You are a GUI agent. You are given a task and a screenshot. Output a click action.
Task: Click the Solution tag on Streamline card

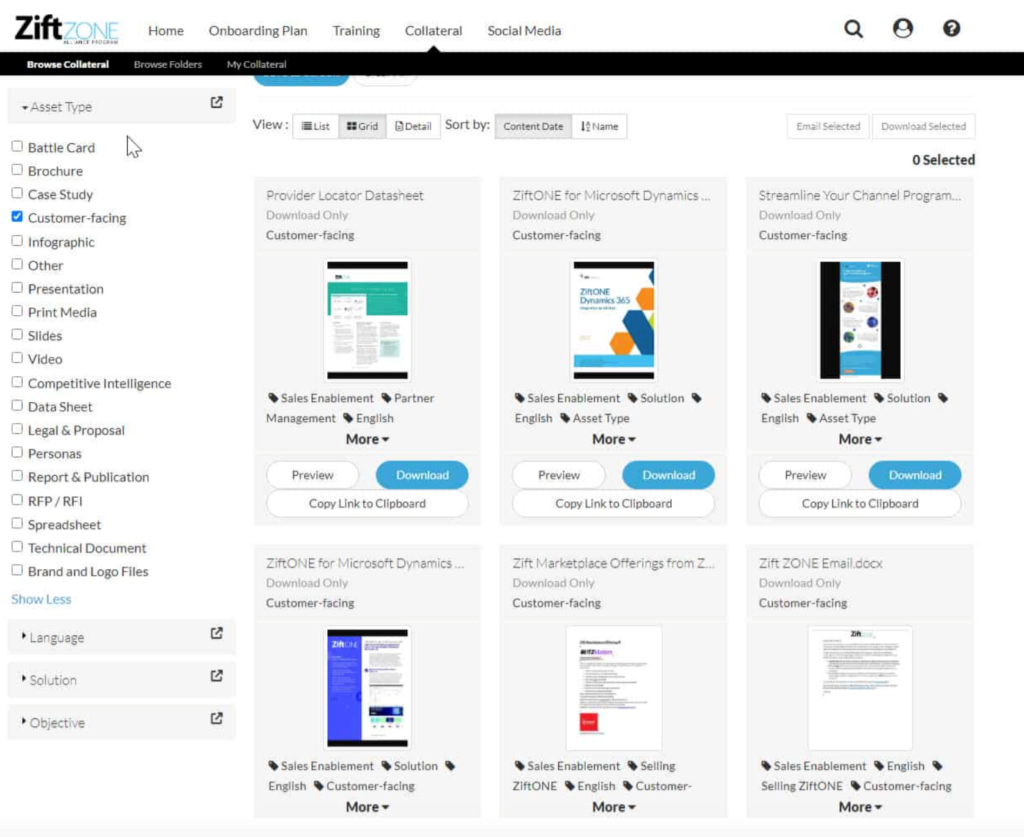coord(902,398)
